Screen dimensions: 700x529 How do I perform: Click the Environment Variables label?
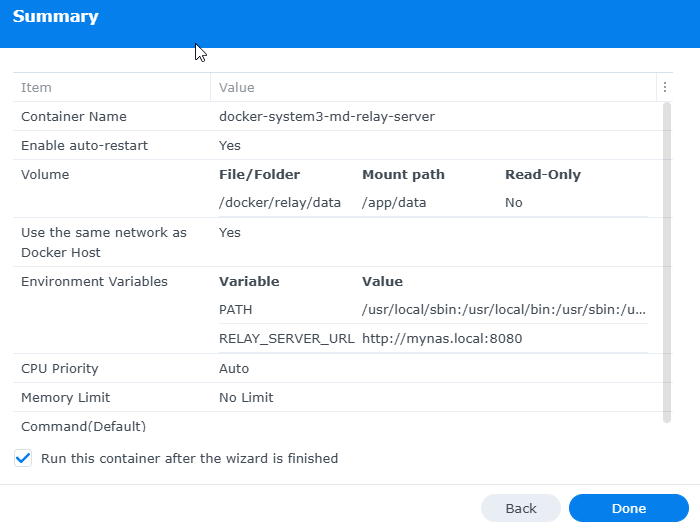tap(94, 282)
